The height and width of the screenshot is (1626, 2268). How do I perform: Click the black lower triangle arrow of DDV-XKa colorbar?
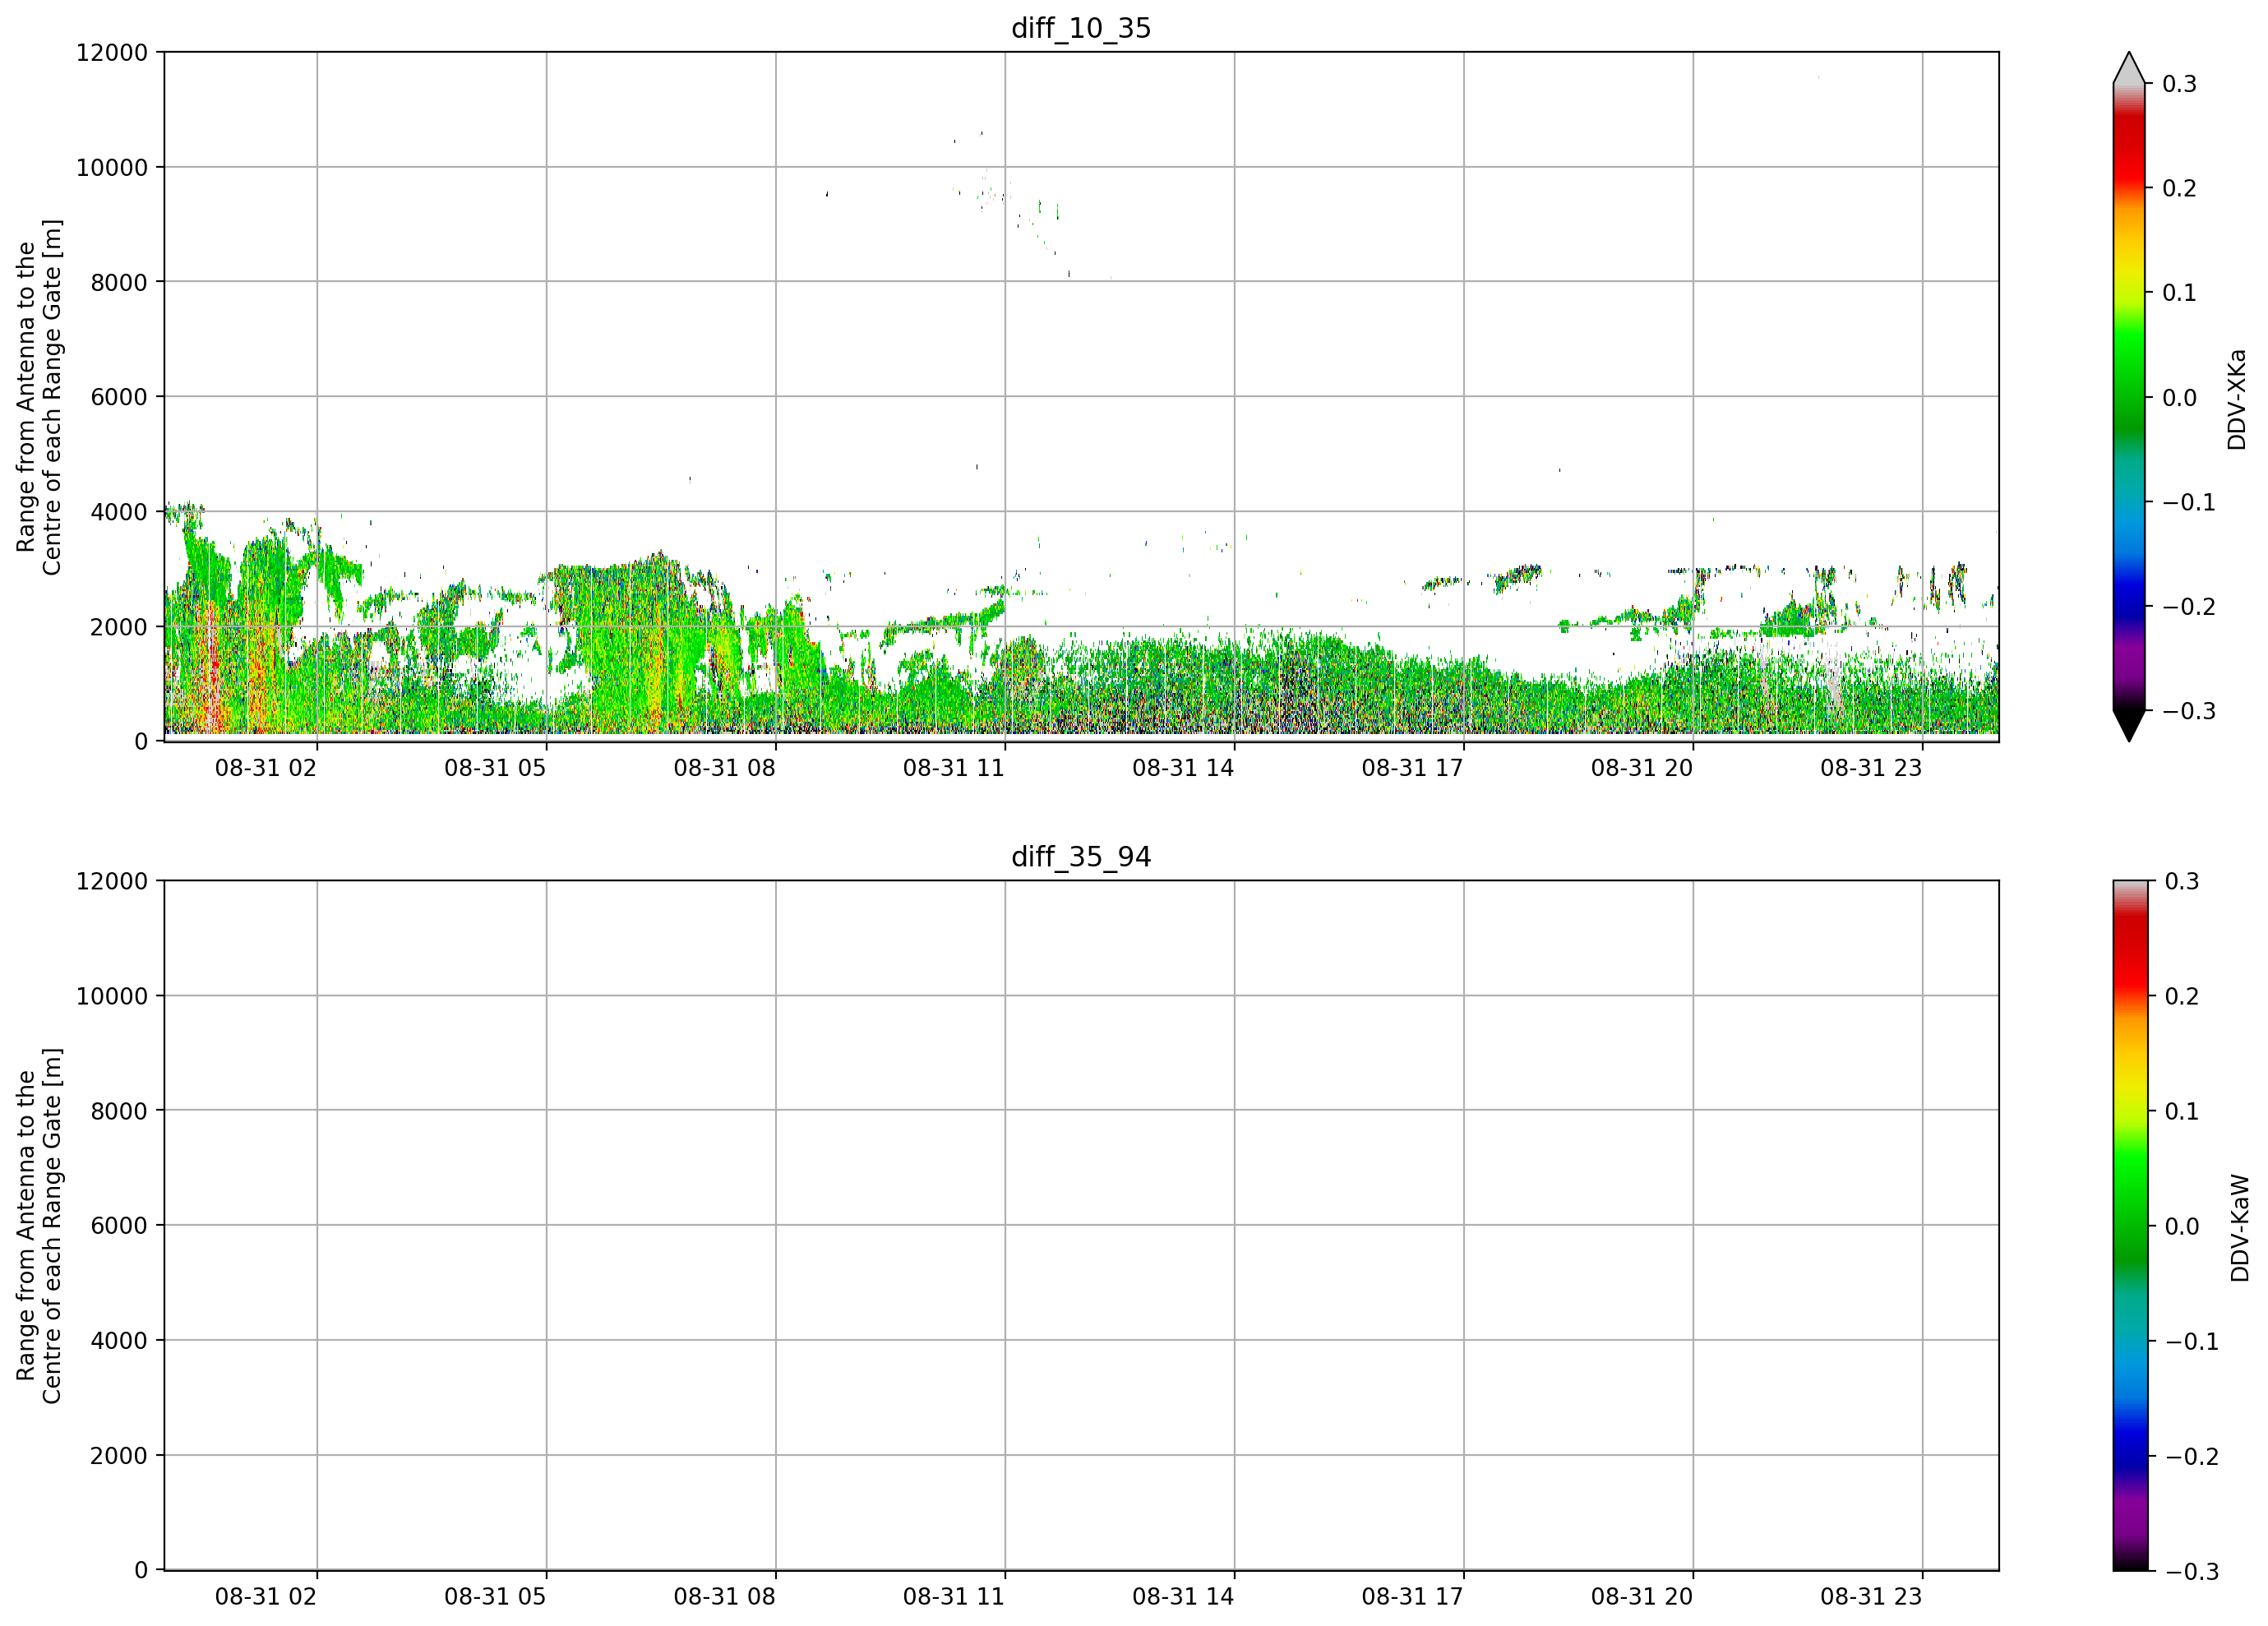[x=2129, y=726]
